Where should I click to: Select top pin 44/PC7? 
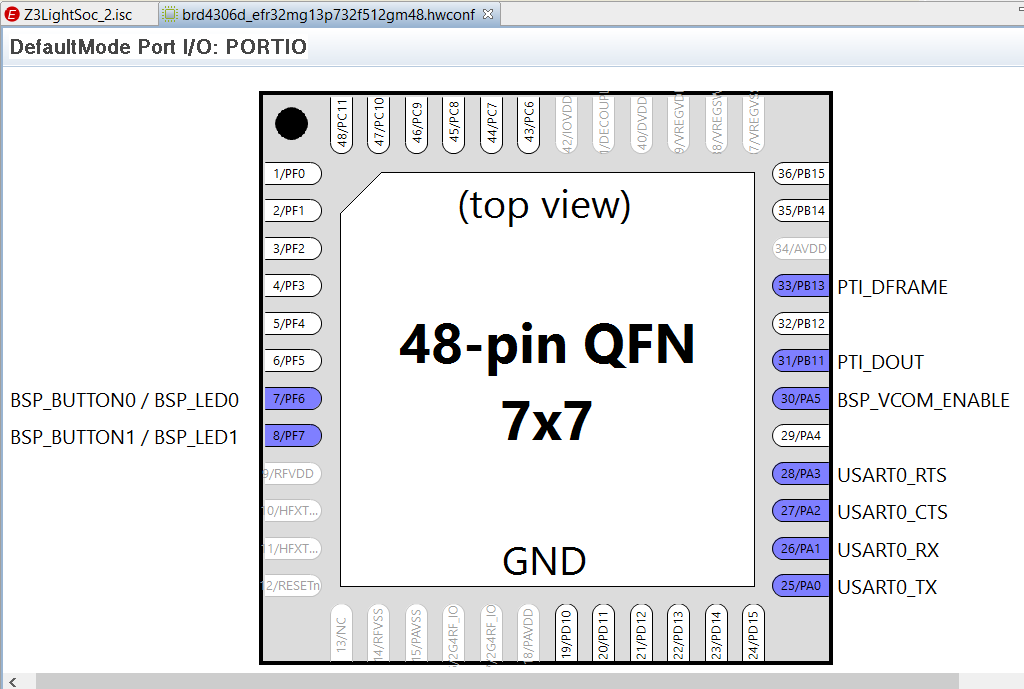point(492,124)
